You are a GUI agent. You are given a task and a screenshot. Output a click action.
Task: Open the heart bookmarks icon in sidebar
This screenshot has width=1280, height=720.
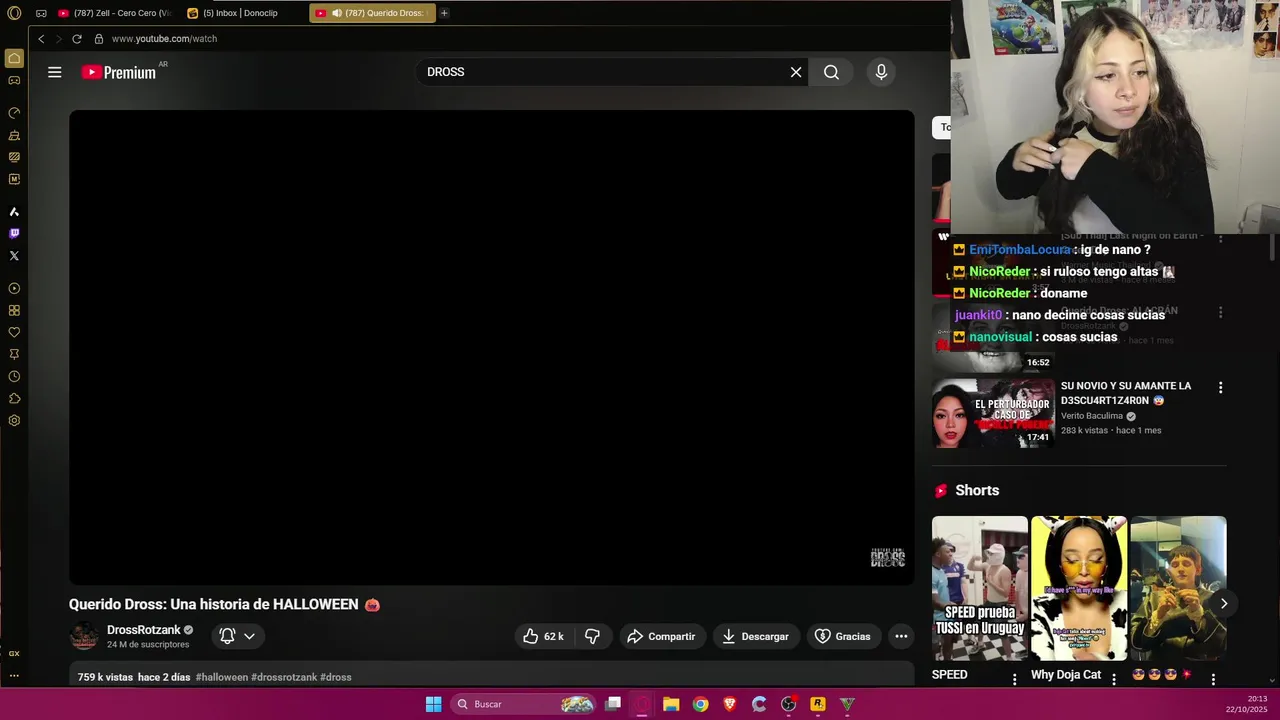14,332
